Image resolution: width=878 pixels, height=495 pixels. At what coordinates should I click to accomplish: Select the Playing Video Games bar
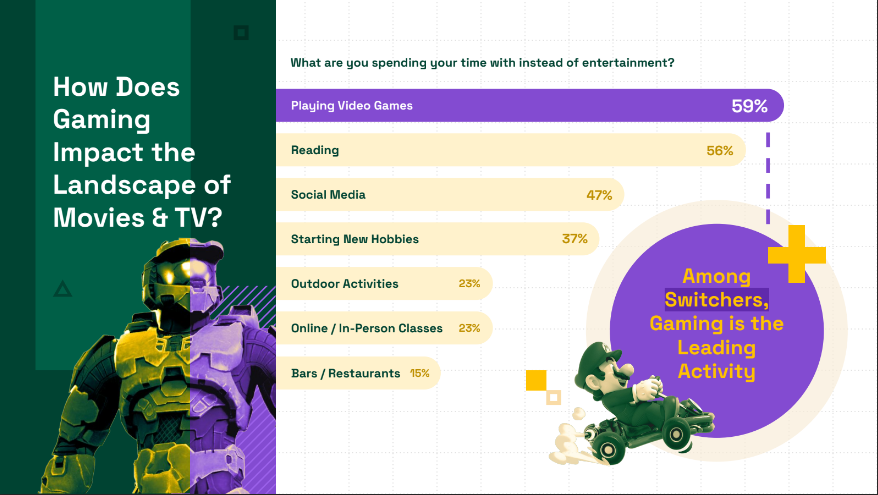pos(530,105)
